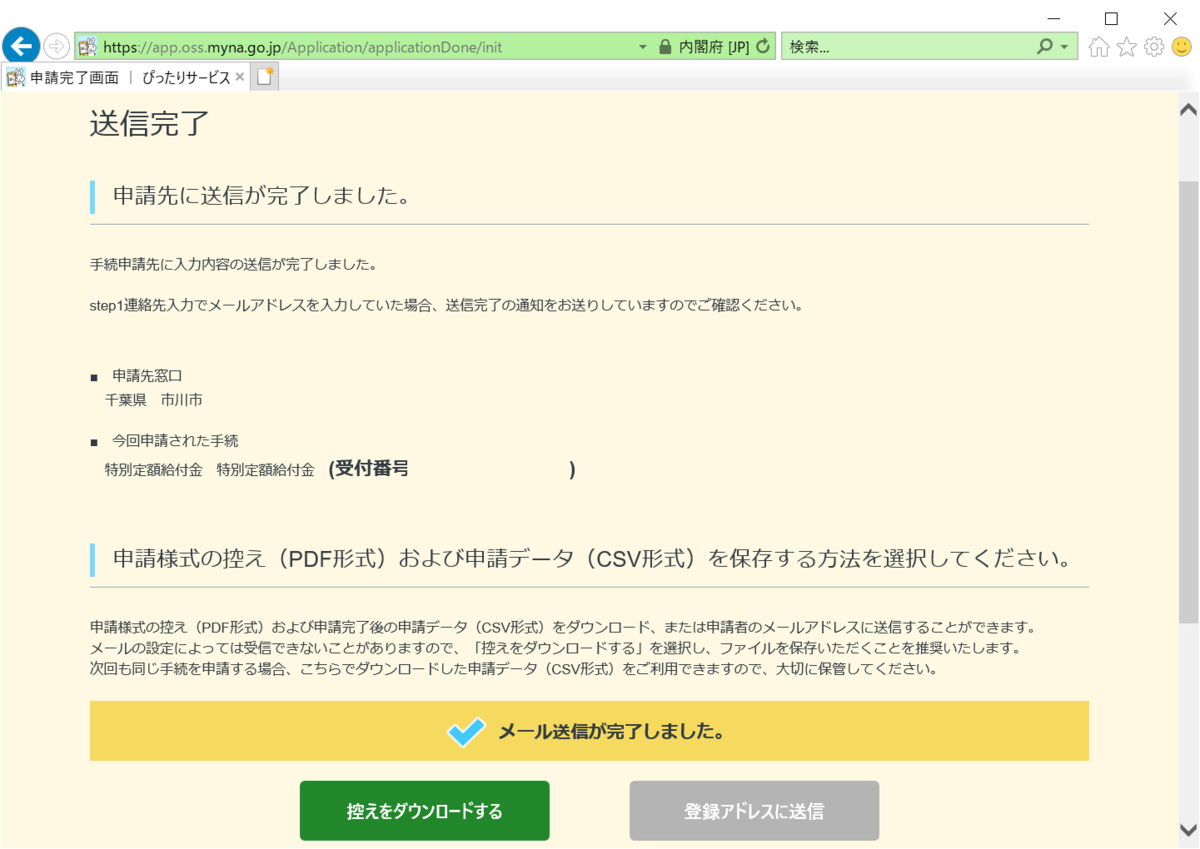This screenshot has width=1200, height=849.
Task: Click the smiley feedback icon
Action: (1182, 46)
